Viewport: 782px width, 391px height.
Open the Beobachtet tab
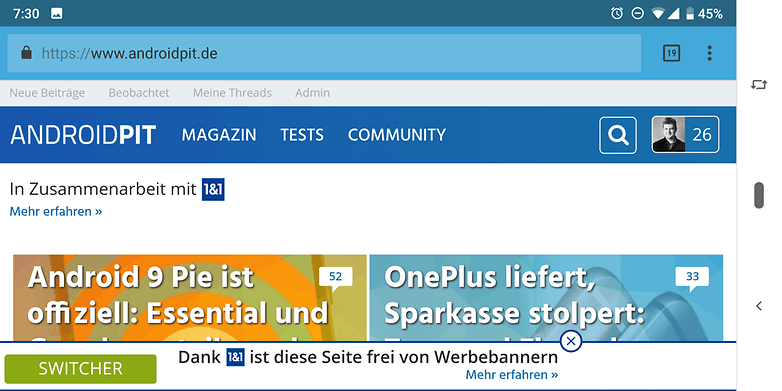[139, 93]
